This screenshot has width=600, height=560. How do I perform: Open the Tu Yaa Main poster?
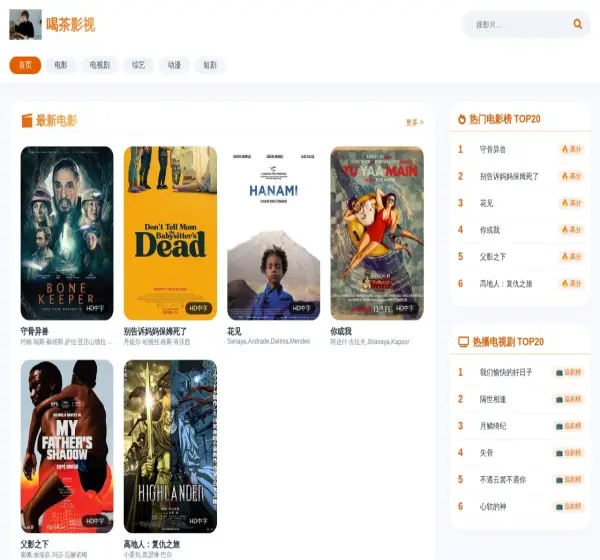(x=377, y=233)
